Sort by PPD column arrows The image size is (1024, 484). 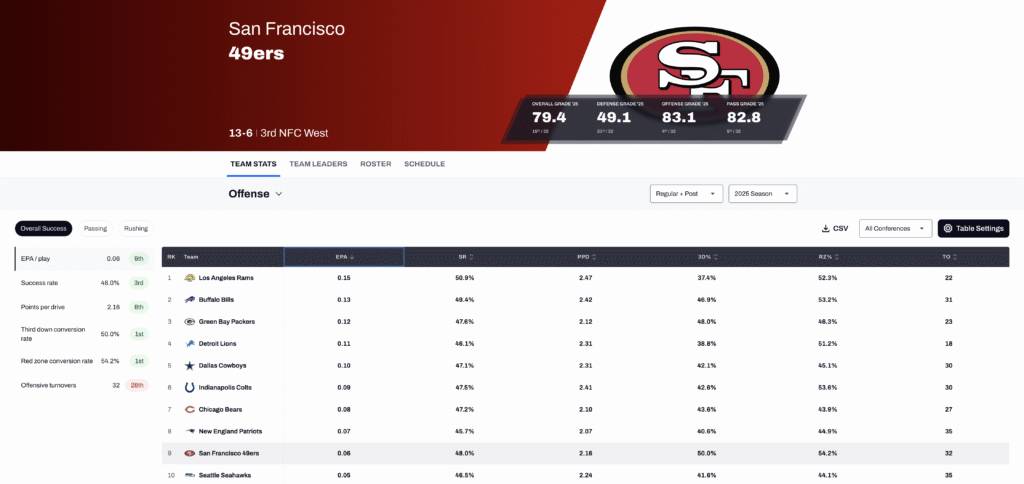coord(593,257)
